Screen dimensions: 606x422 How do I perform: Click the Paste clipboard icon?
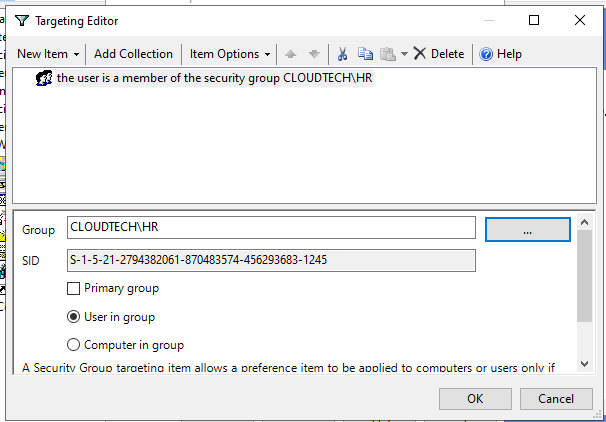tap(386, 54)
